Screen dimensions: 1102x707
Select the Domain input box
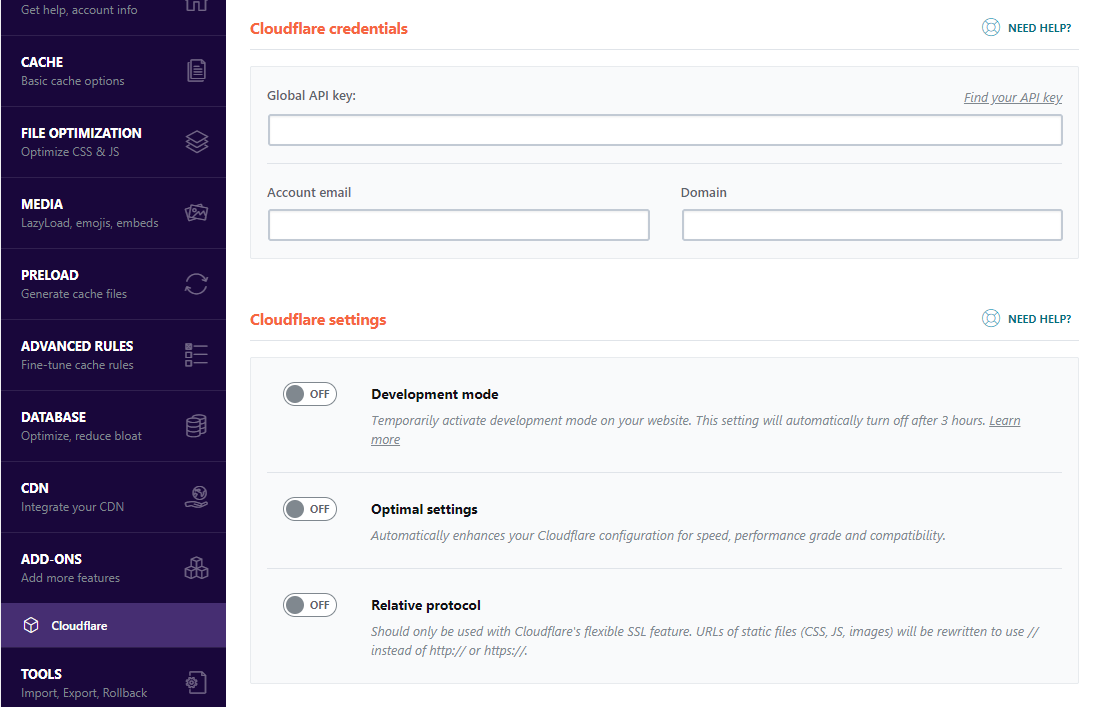point(872,225)
